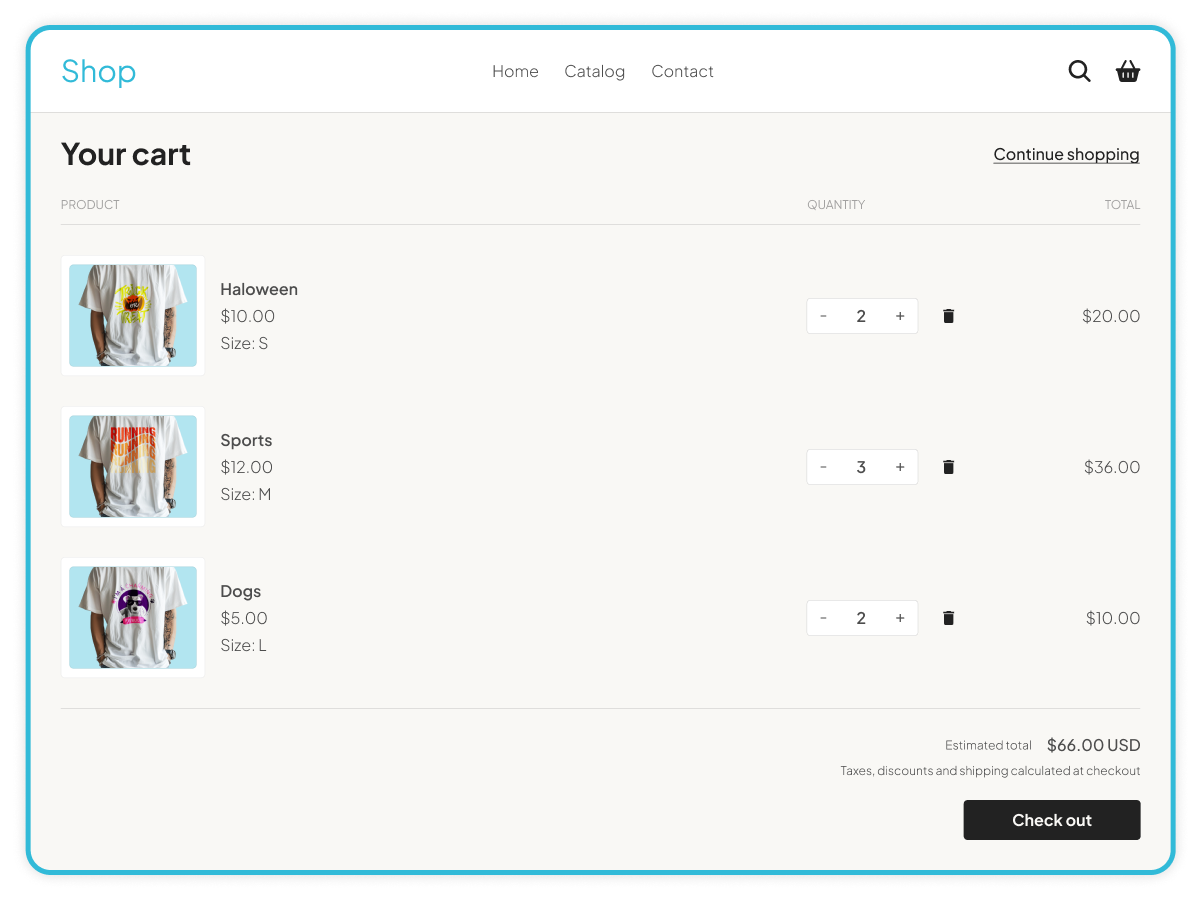This screenshot has width=1201, height=900.
Task: Click the Check out button
Action: (1051, 820)
